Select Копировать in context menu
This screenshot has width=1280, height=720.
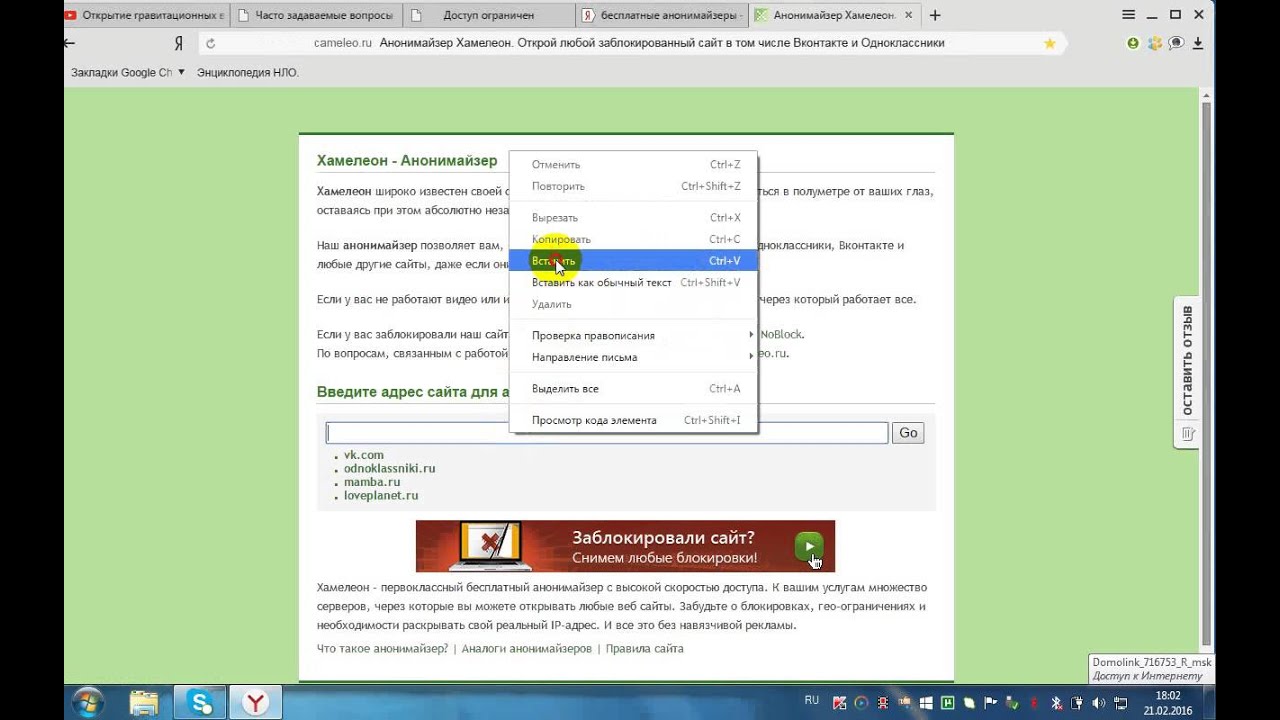click(x=633, y=239)
